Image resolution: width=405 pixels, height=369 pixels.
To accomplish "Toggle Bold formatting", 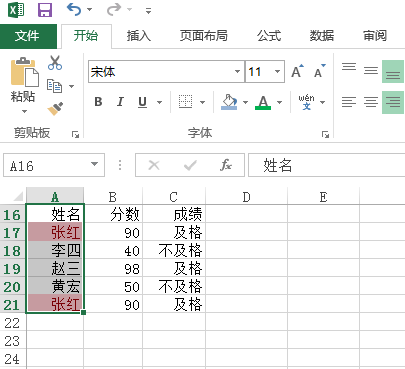I will click(x=98, y=102).
